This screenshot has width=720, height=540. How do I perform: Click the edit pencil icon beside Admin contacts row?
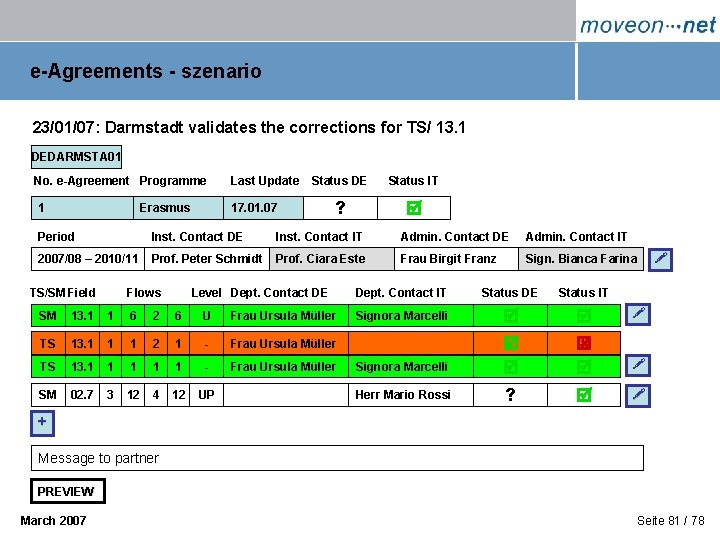pos(660,259)
